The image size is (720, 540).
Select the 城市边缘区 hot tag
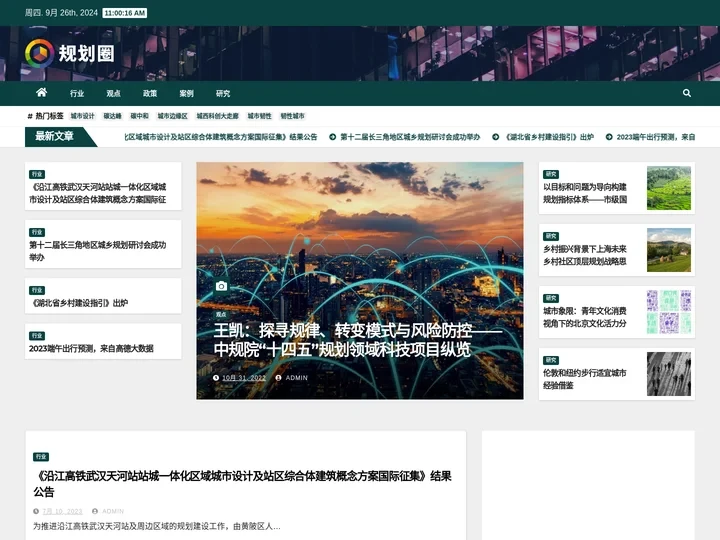172,116
